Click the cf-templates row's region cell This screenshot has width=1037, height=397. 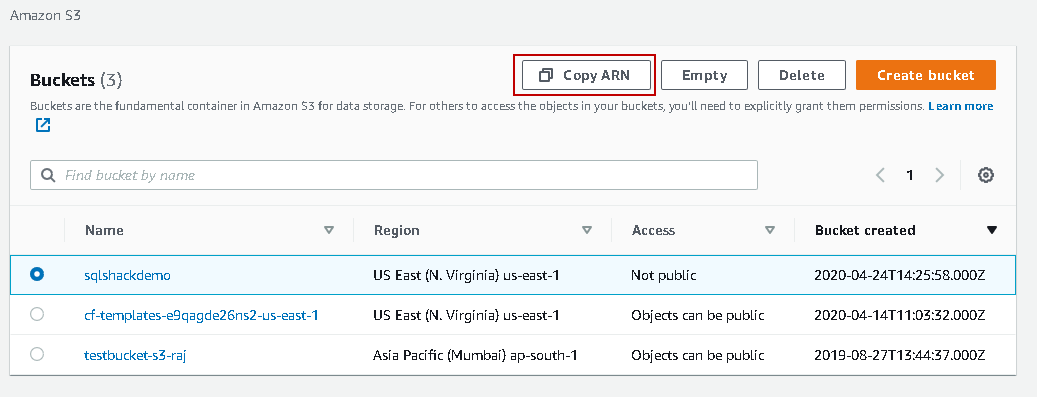[466, 315]
